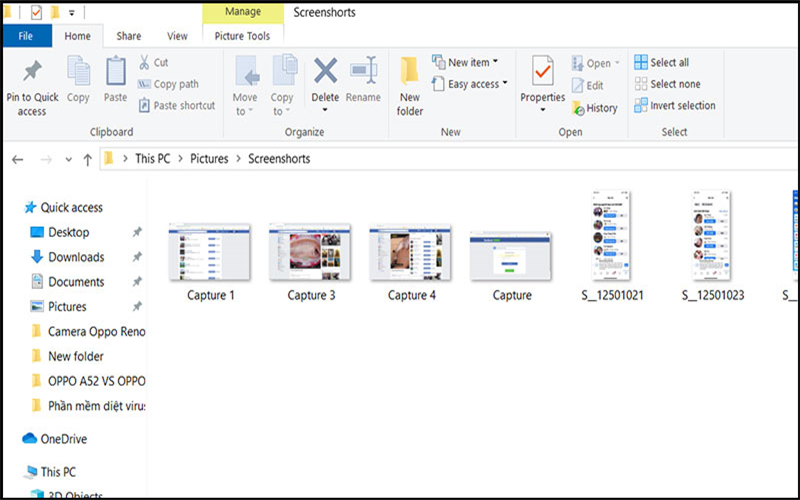Screen dimensions: 800x500
Task: Click the OneDrive cloud icon
Action: 30,438
